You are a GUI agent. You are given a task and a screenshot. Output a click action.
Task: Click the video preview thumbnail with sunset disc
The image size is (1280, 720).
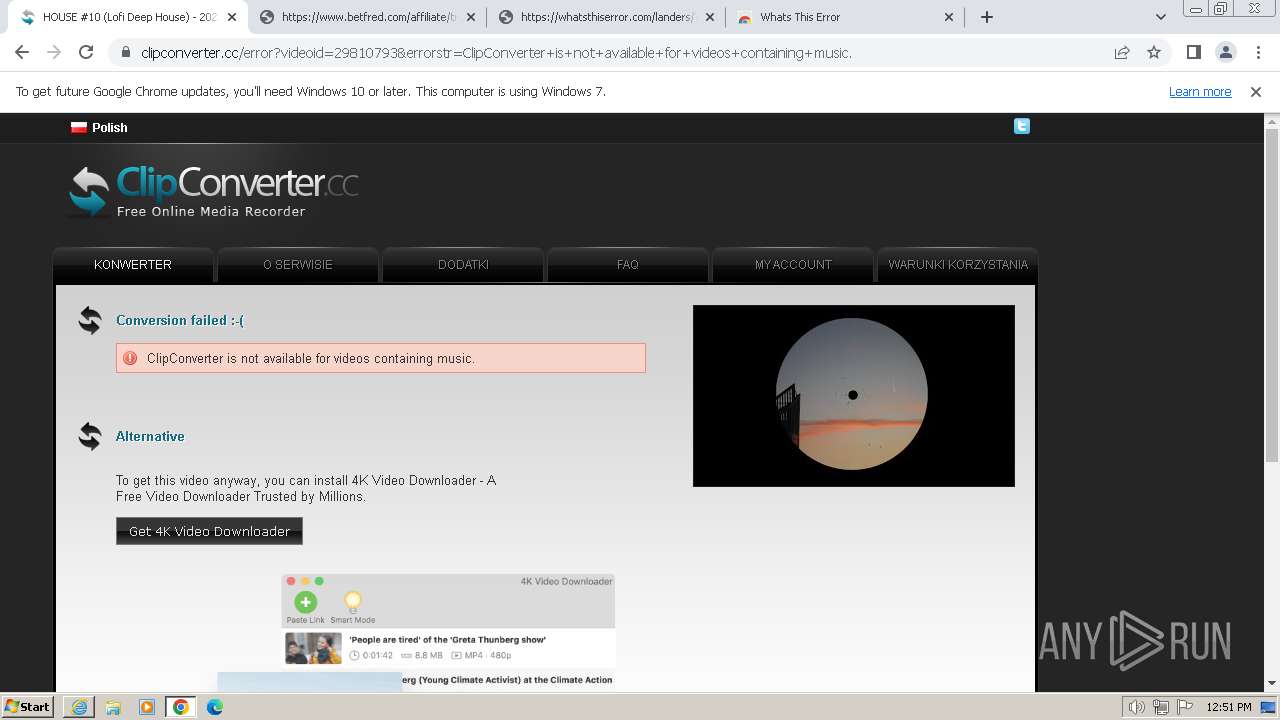click(x=854, y=396)
